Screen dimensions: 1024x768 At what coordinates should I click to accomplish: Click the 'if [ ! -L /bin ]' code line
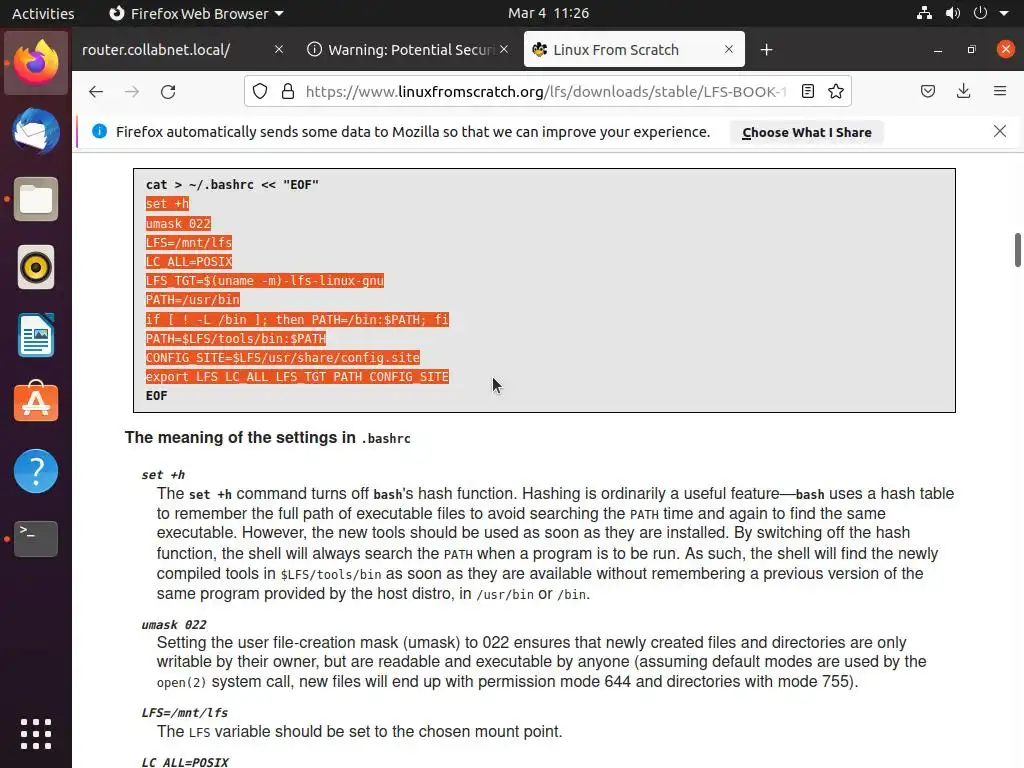(x=297, y=319)
